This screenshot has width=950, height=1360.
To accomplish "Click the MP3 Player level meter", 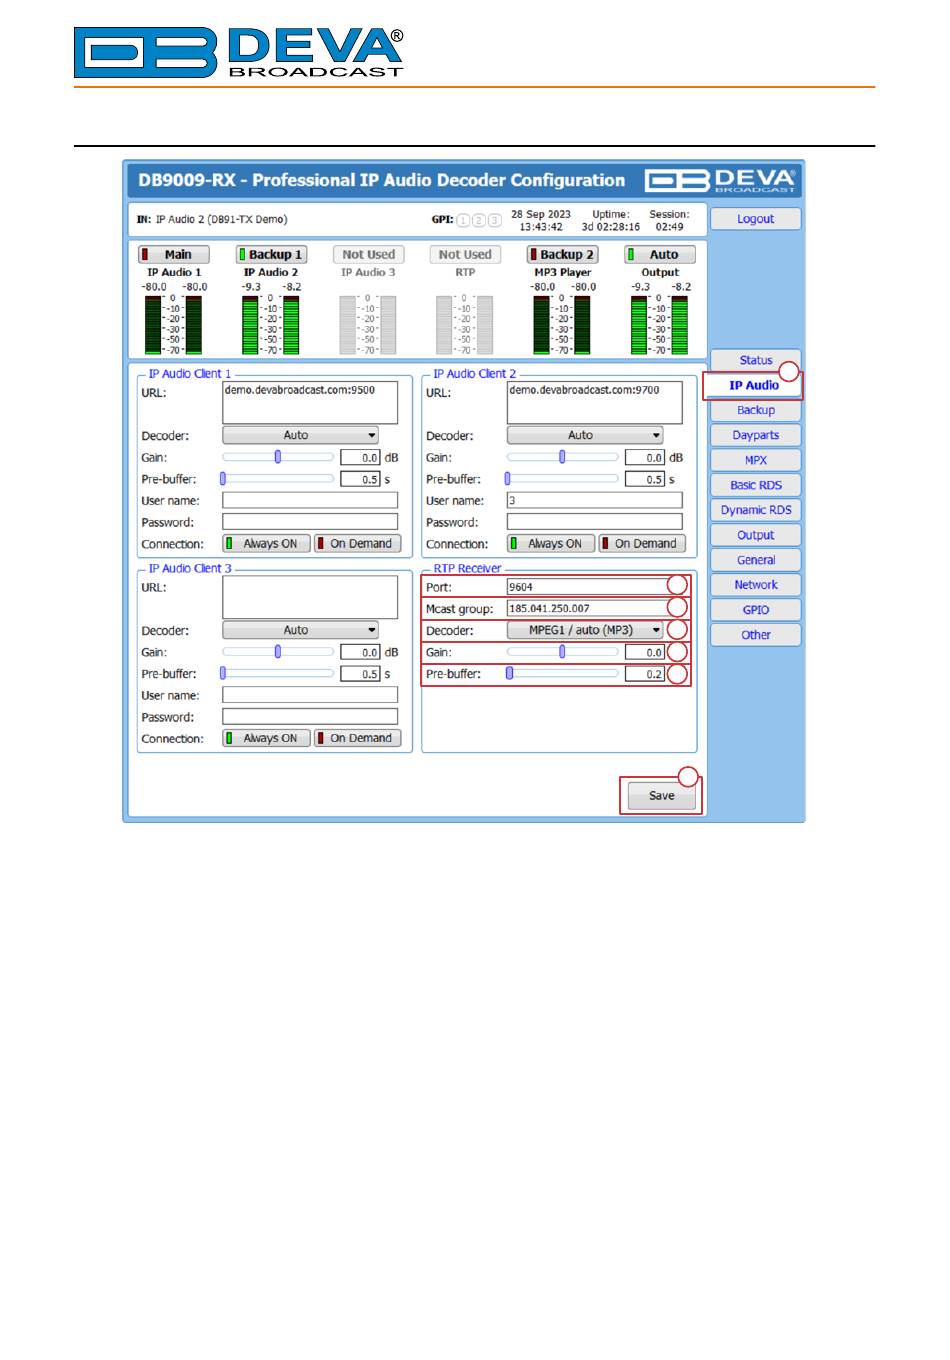I will coord(562,324).
